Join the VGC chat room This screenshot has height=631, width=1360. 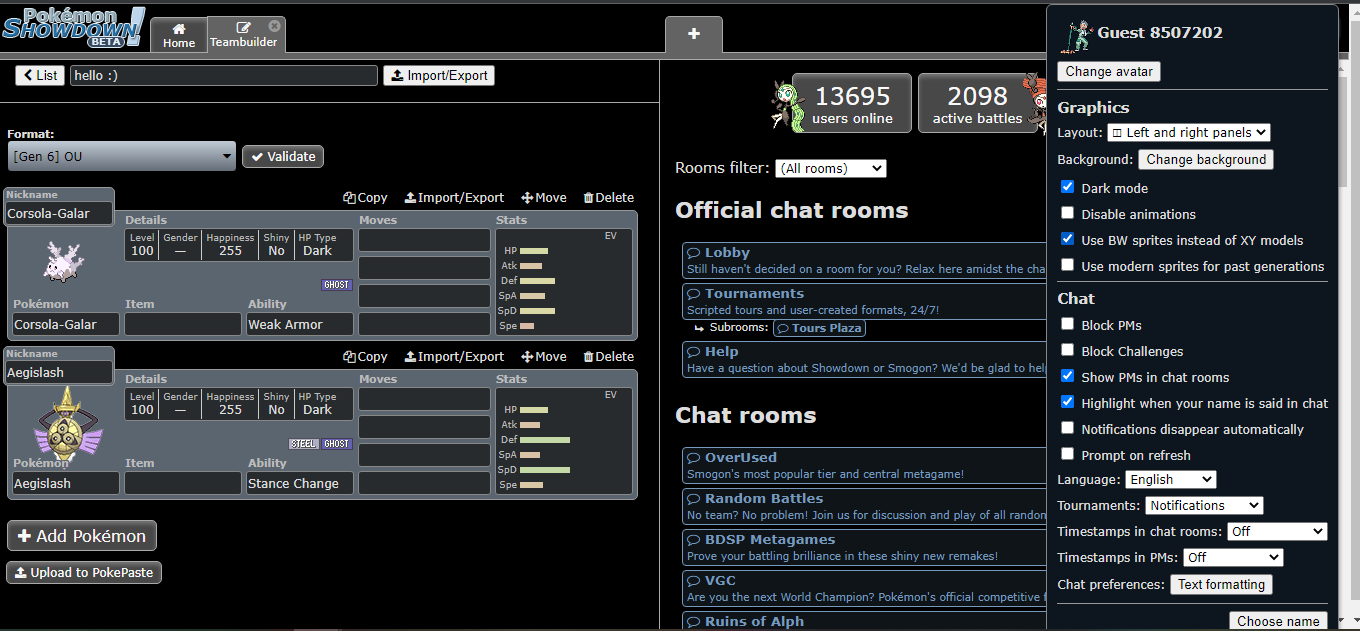[864, 588]
